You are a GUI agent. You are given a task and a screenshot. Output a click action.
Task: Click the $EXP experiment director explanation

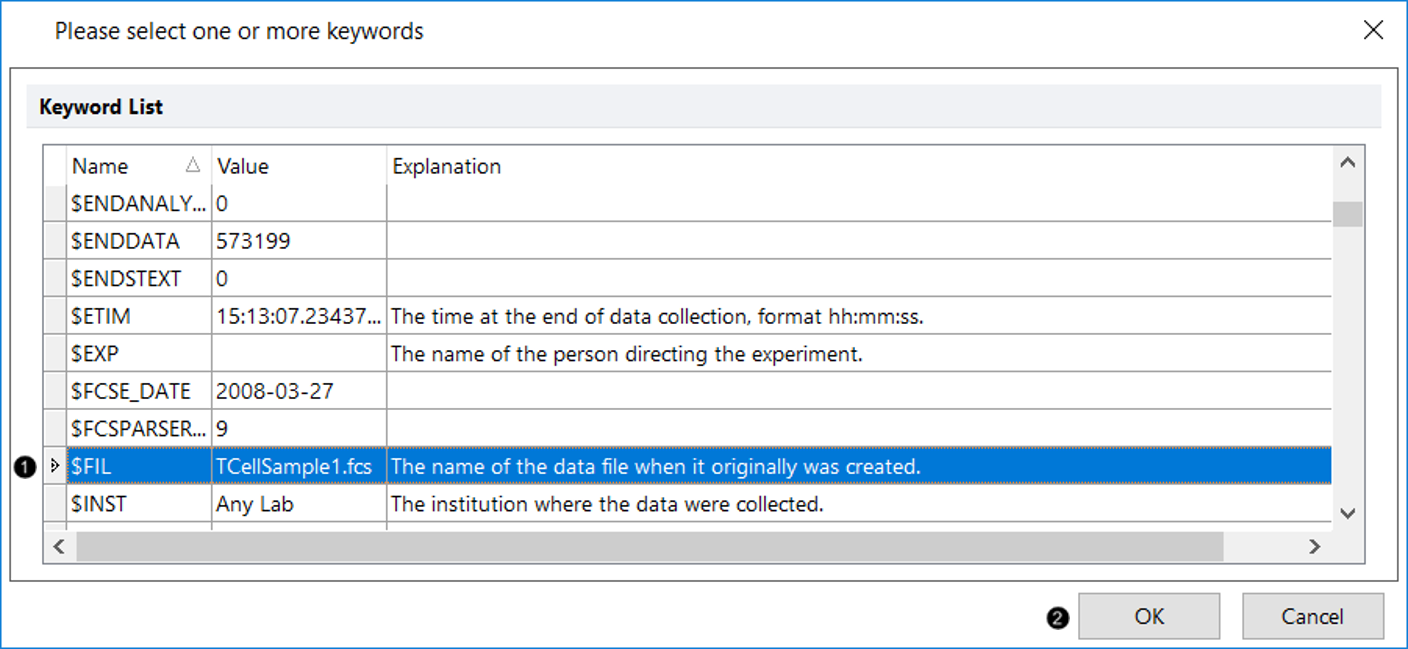coord(627,354)
